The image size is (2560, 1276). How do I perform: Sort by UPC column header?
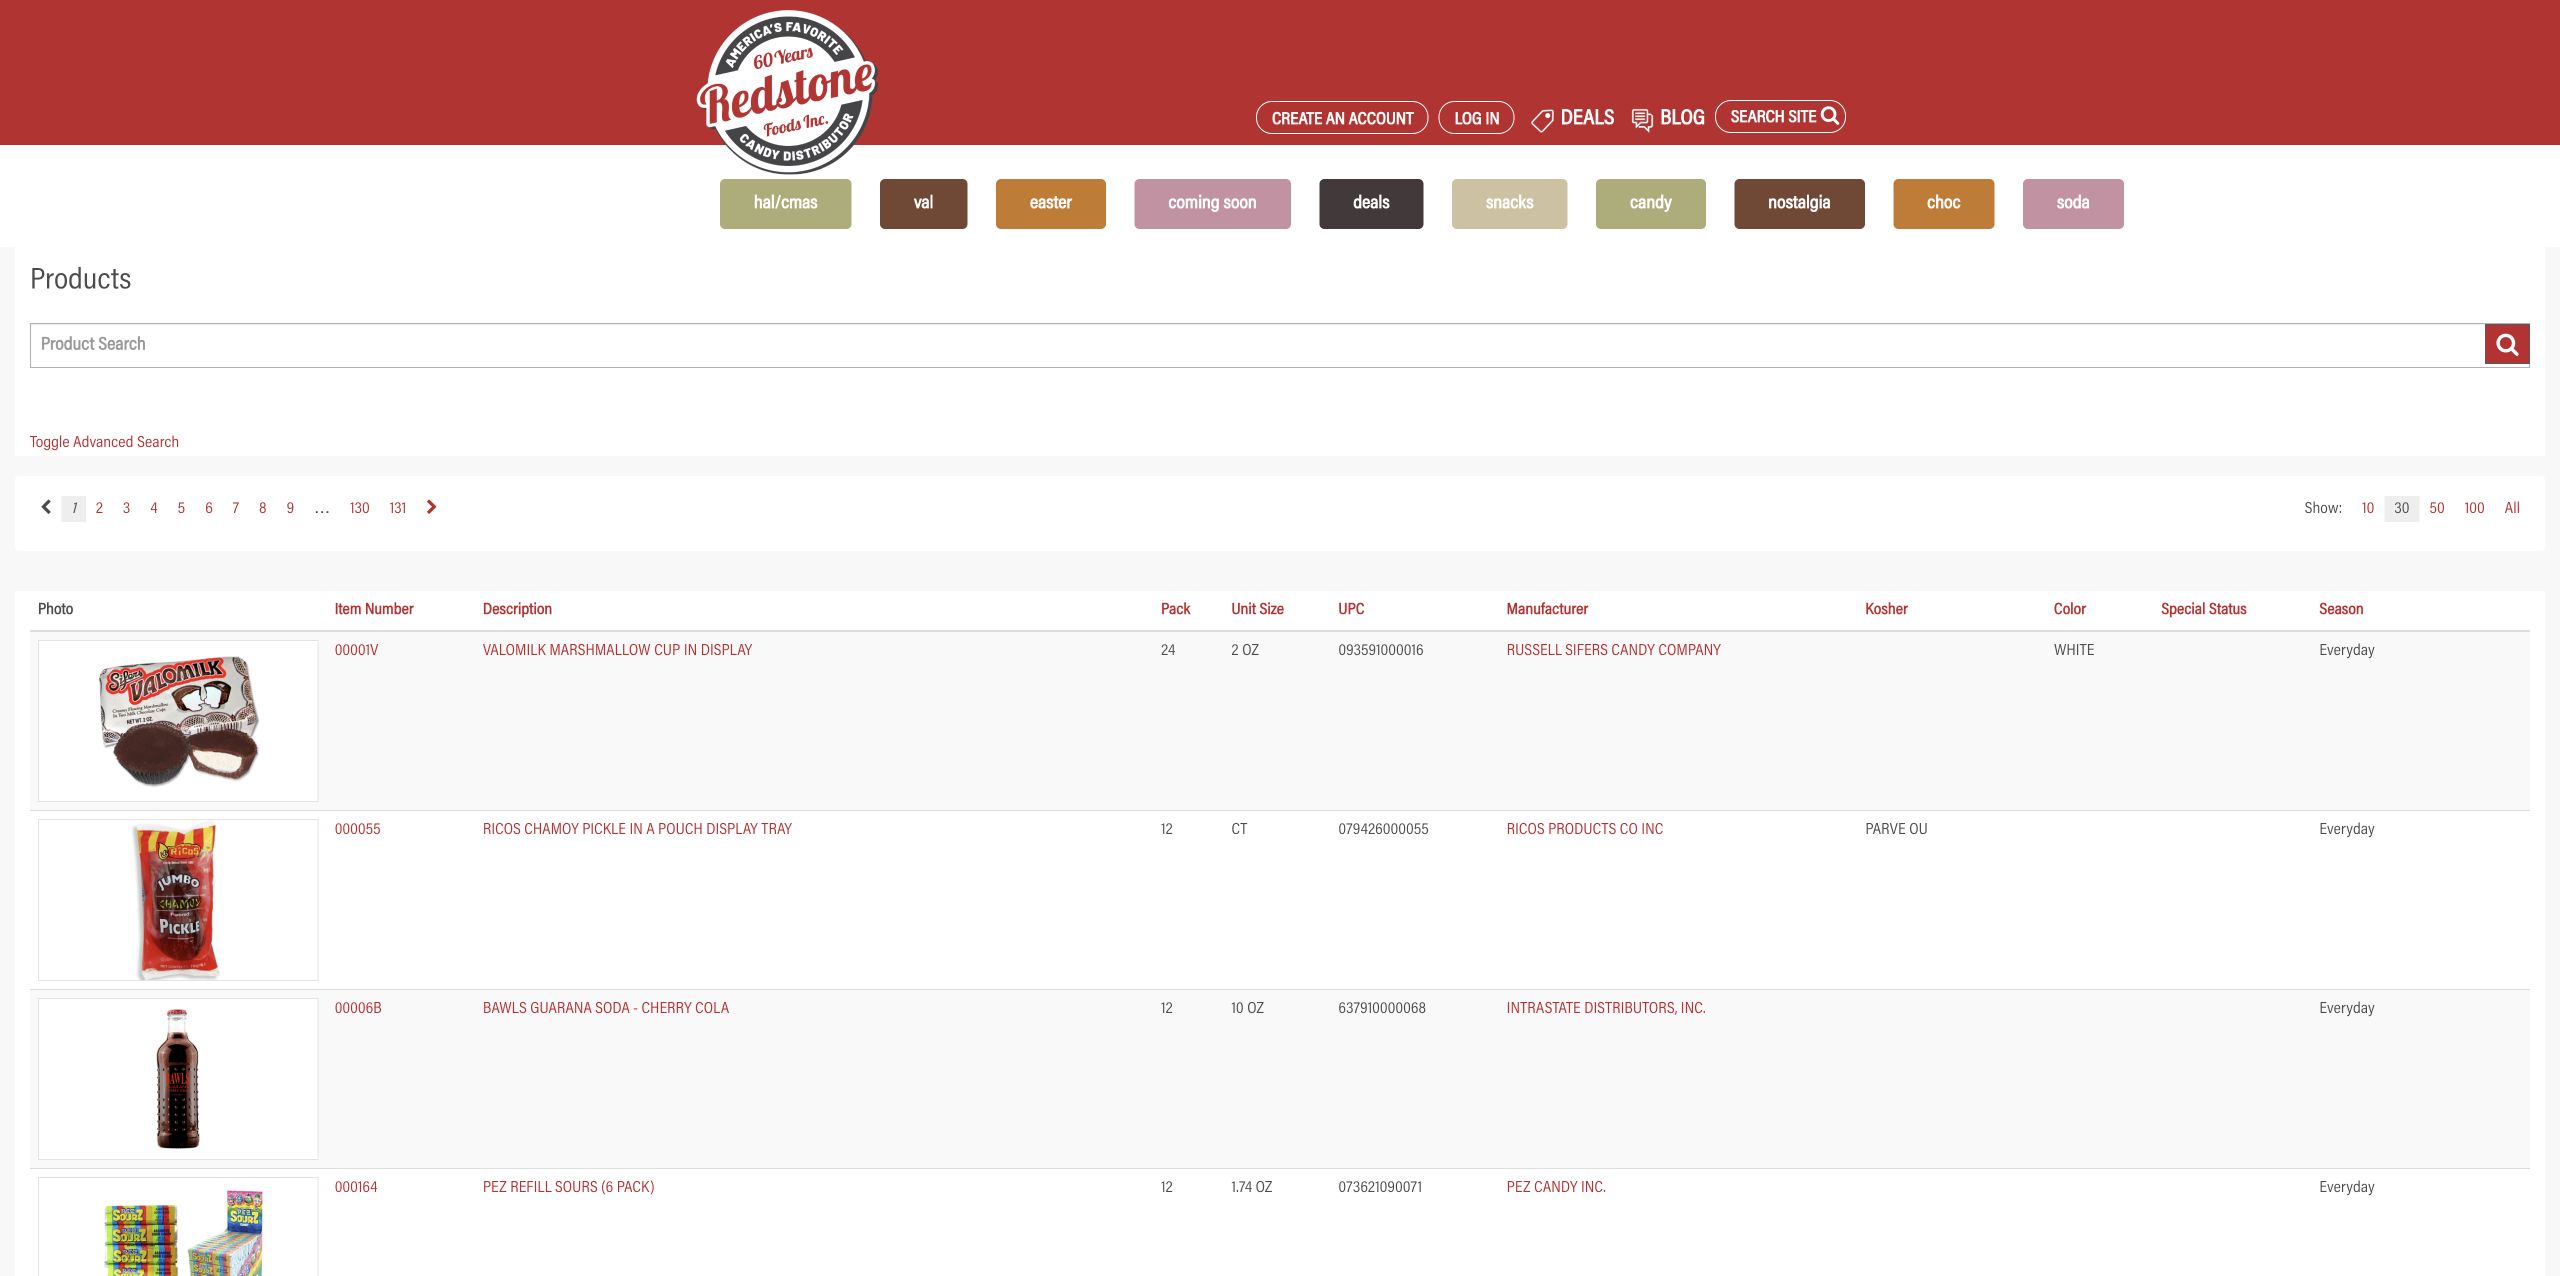click(1351, 609)
